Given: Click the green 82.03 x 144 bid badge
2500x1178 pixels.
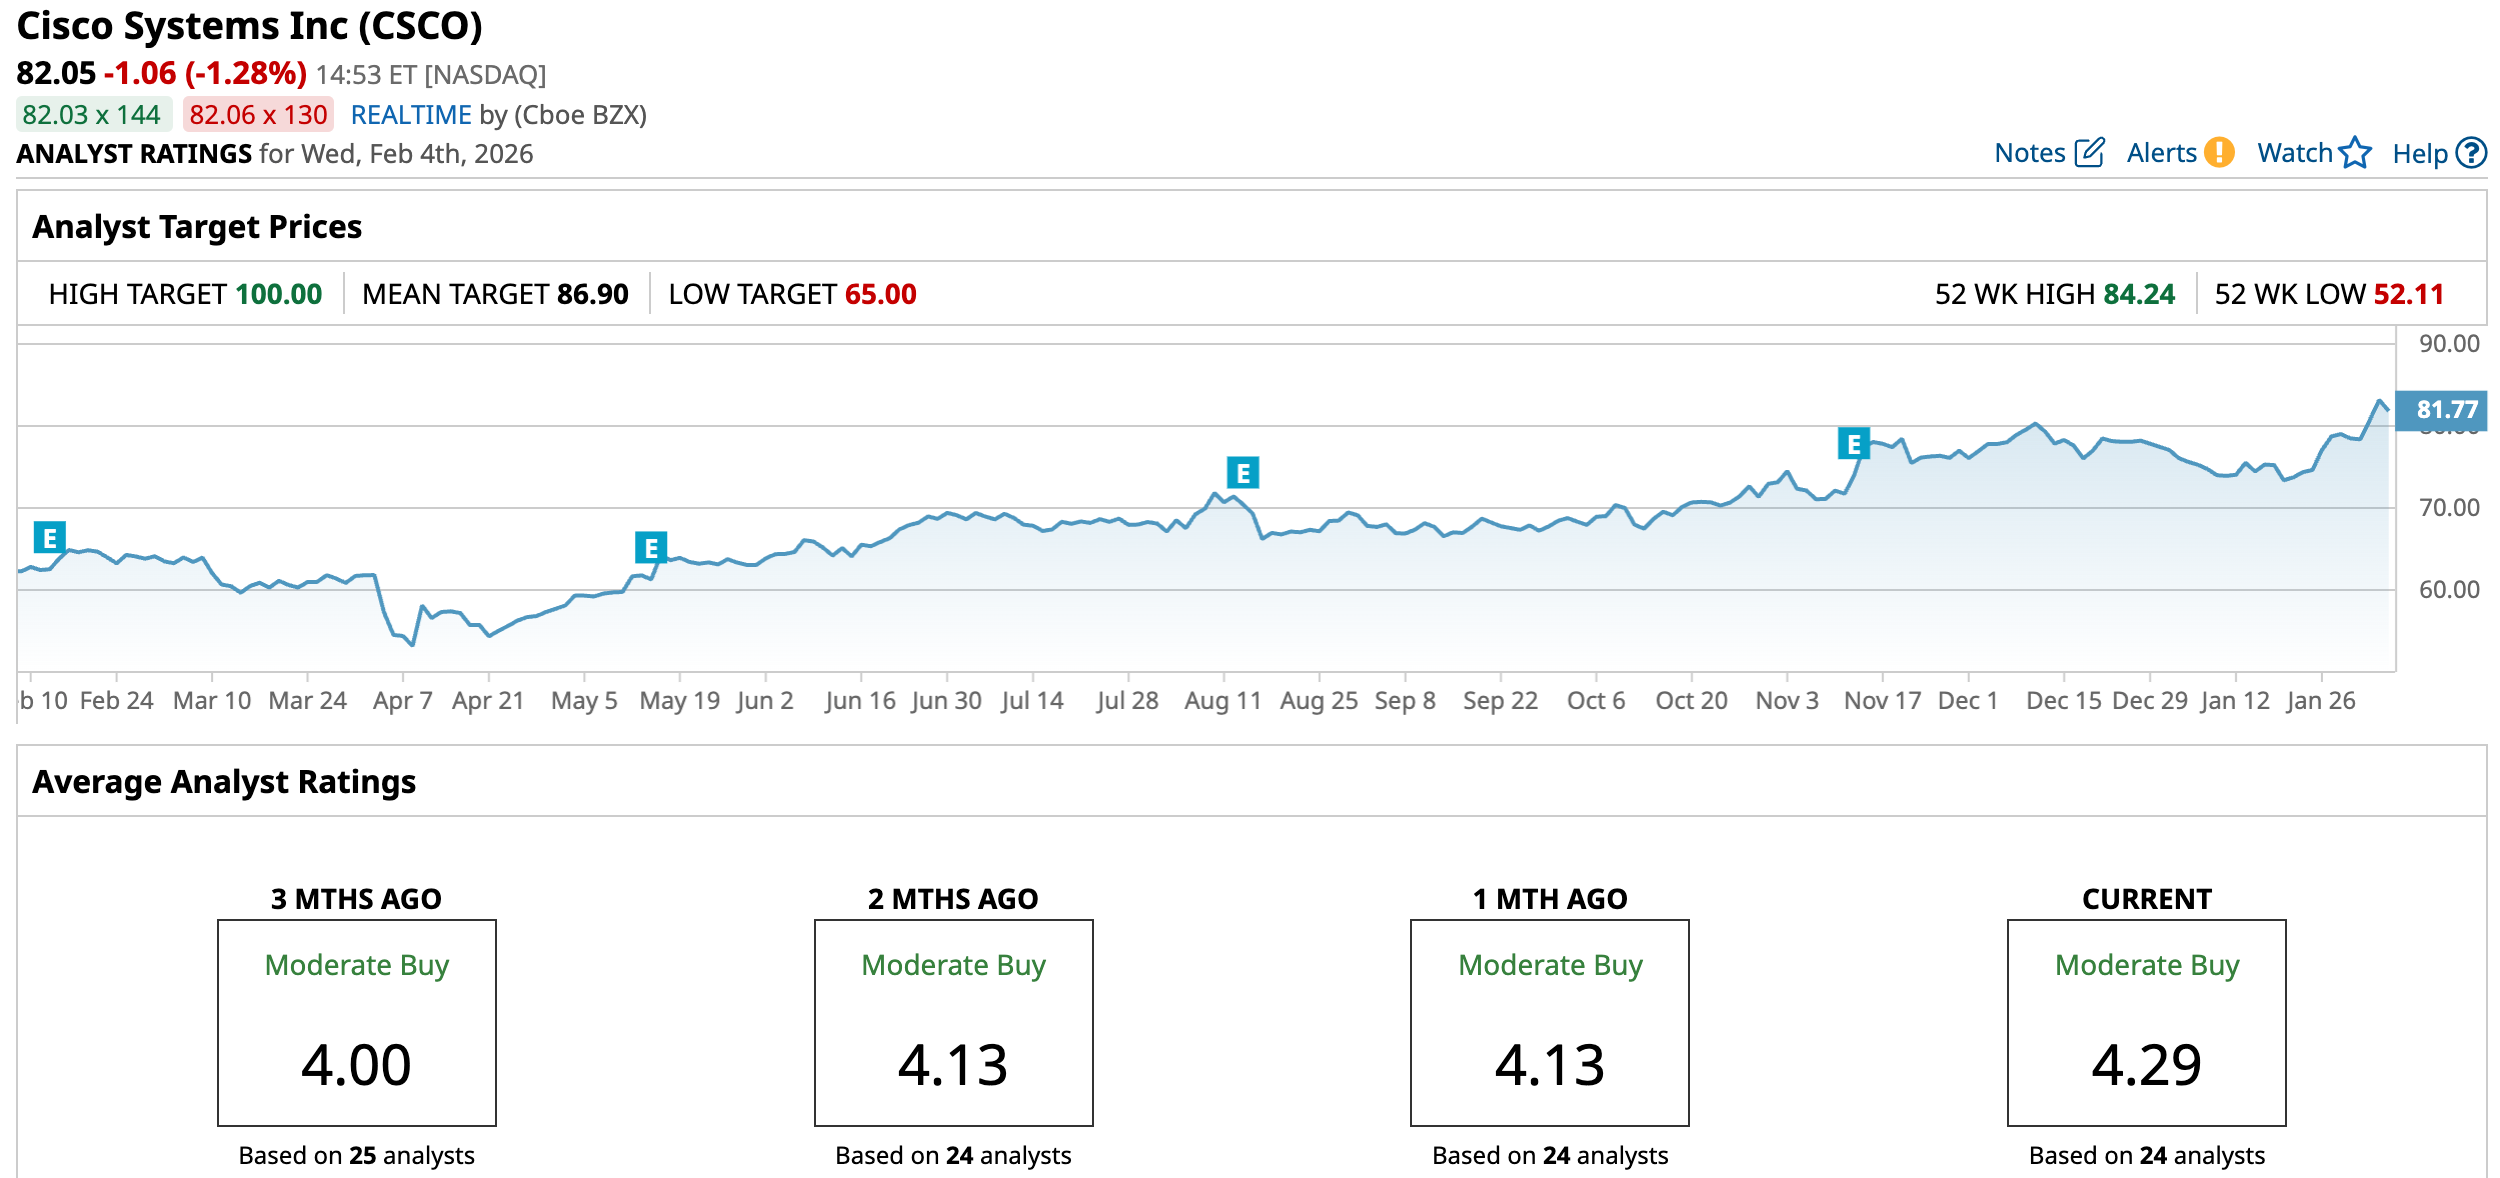Looking at the screenshot, I should [92, 115].
